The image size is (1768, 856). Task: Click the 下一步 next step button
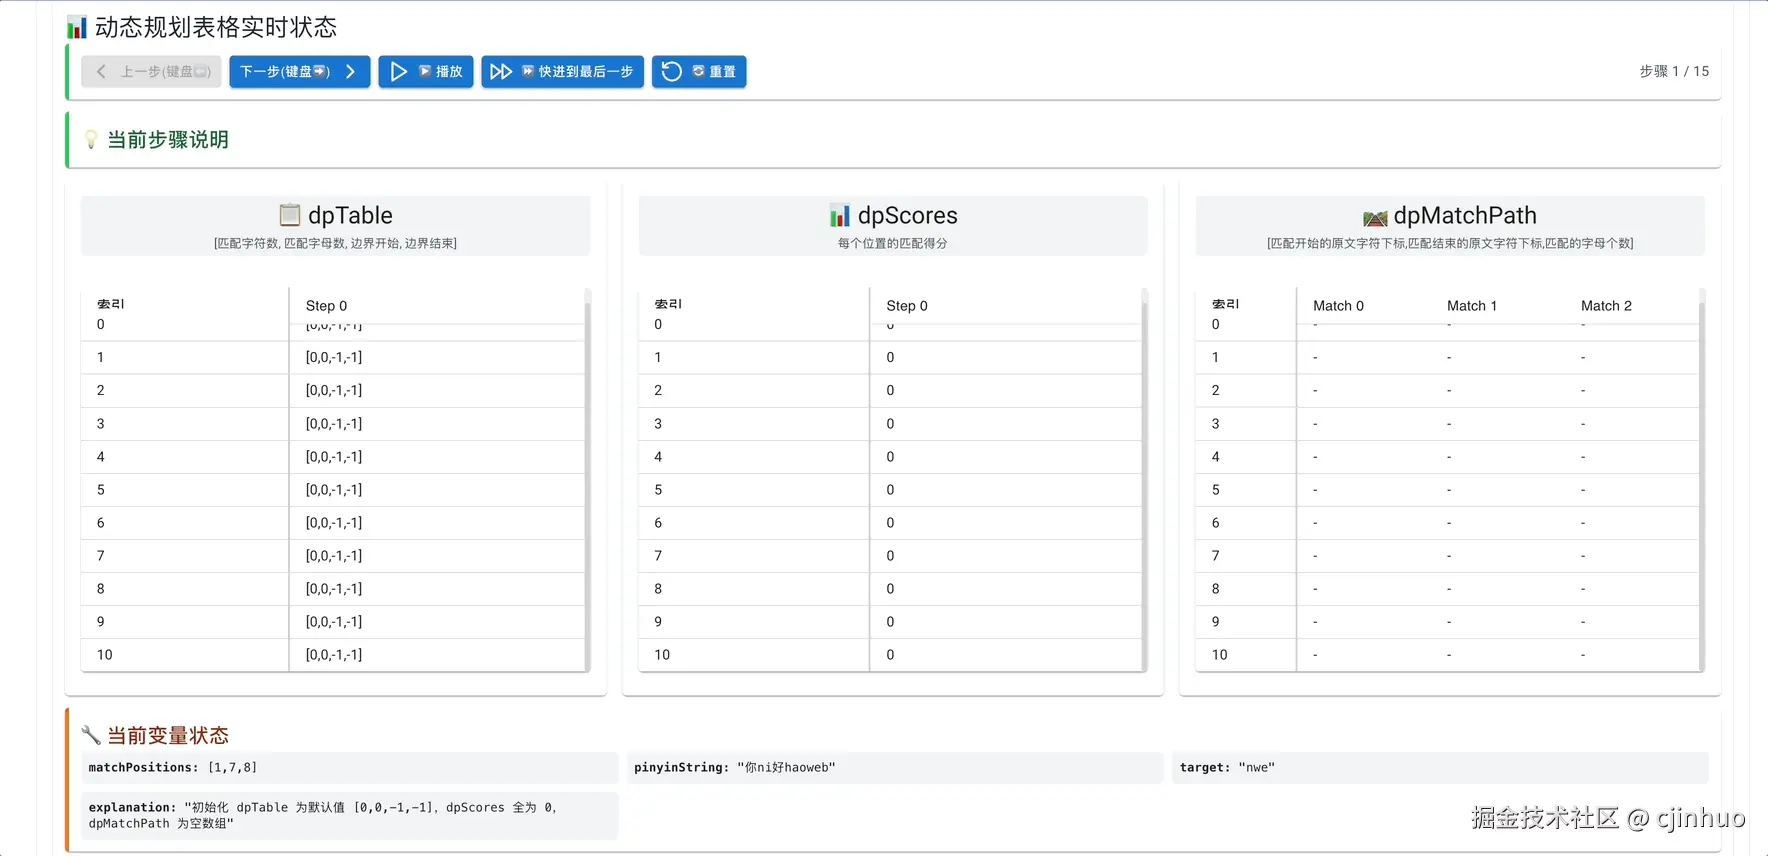point(300,72)
